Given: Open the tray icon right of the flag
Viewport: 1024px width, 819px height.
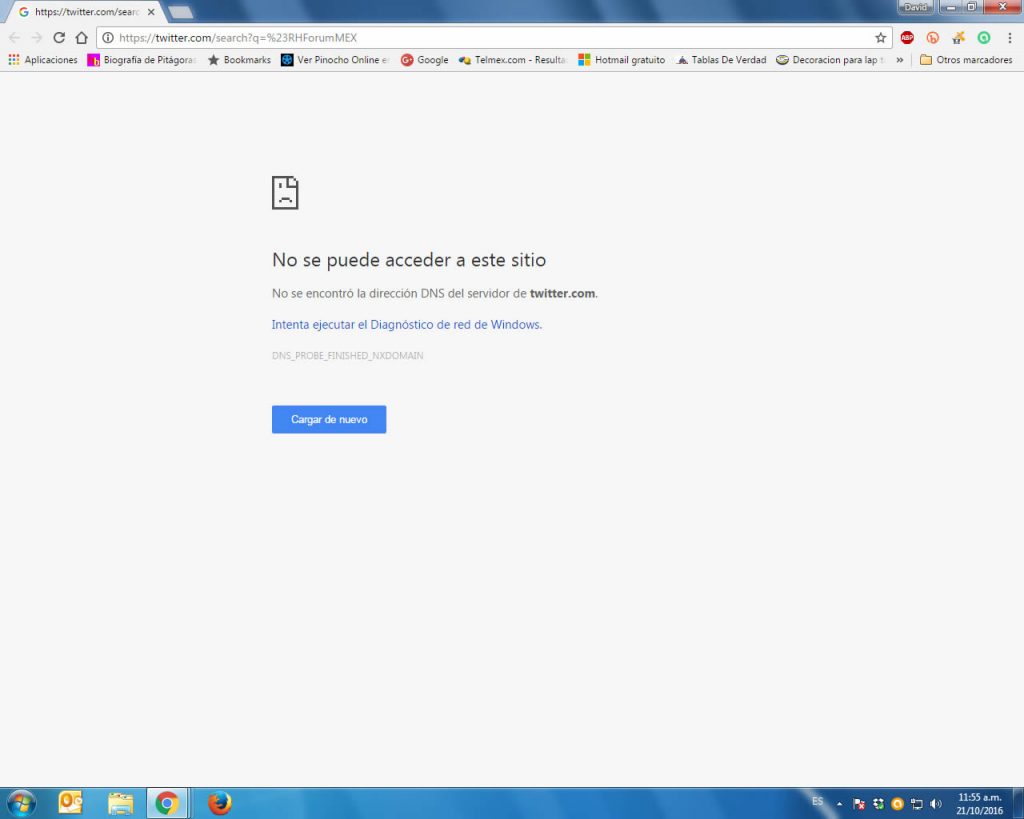Looking at the screenshot, I should coord(878,804).
